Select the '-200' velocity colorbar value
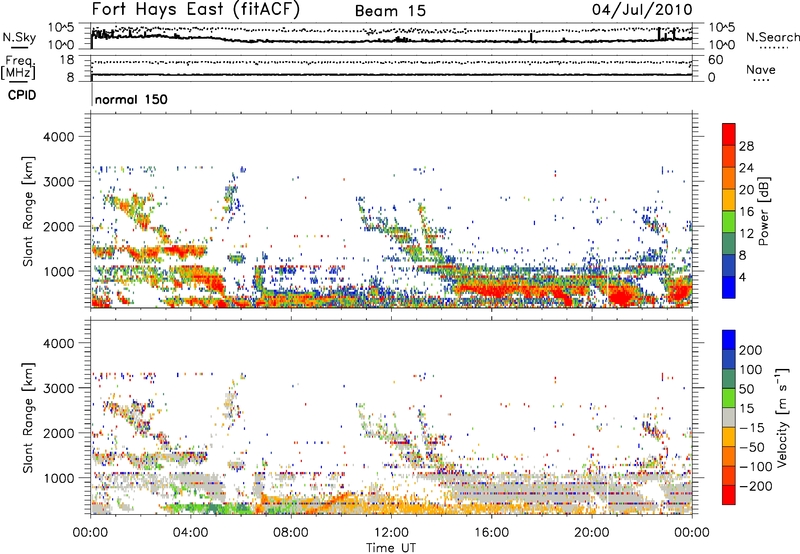Screen dimensions: 800x554 click(x=756, y=486)
